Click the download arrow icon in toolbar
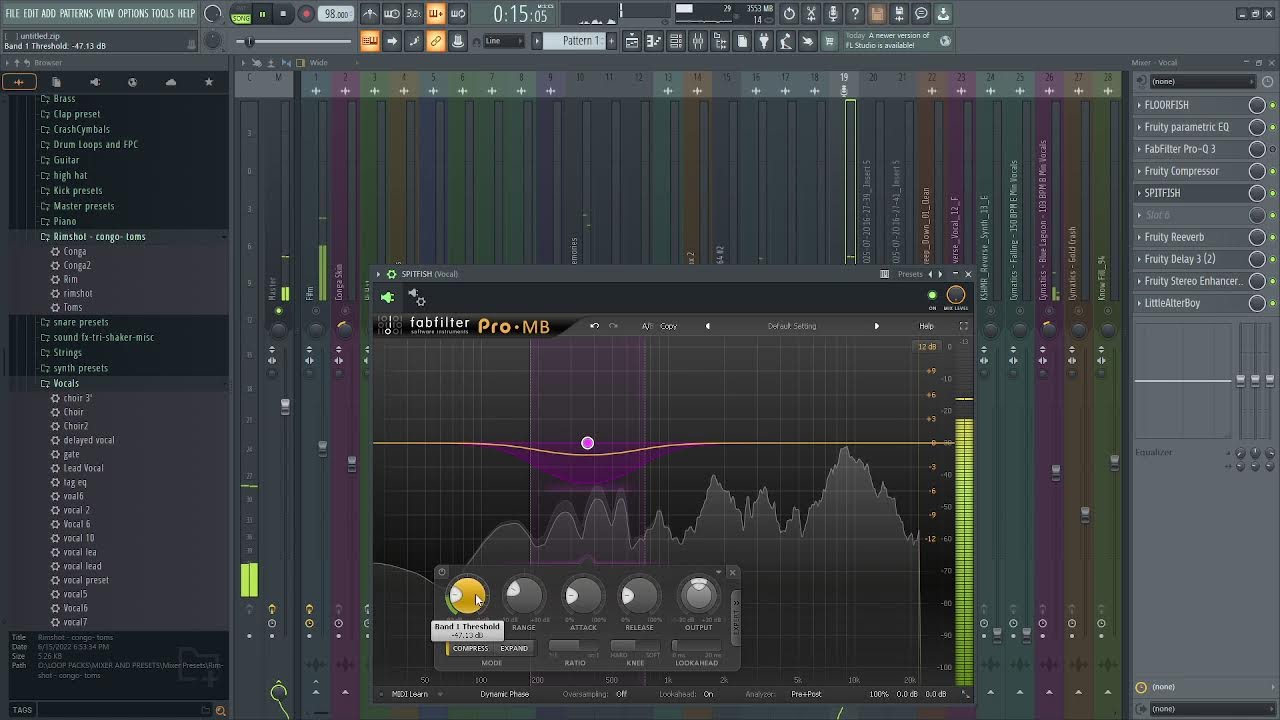 click(x=943, y=14)
